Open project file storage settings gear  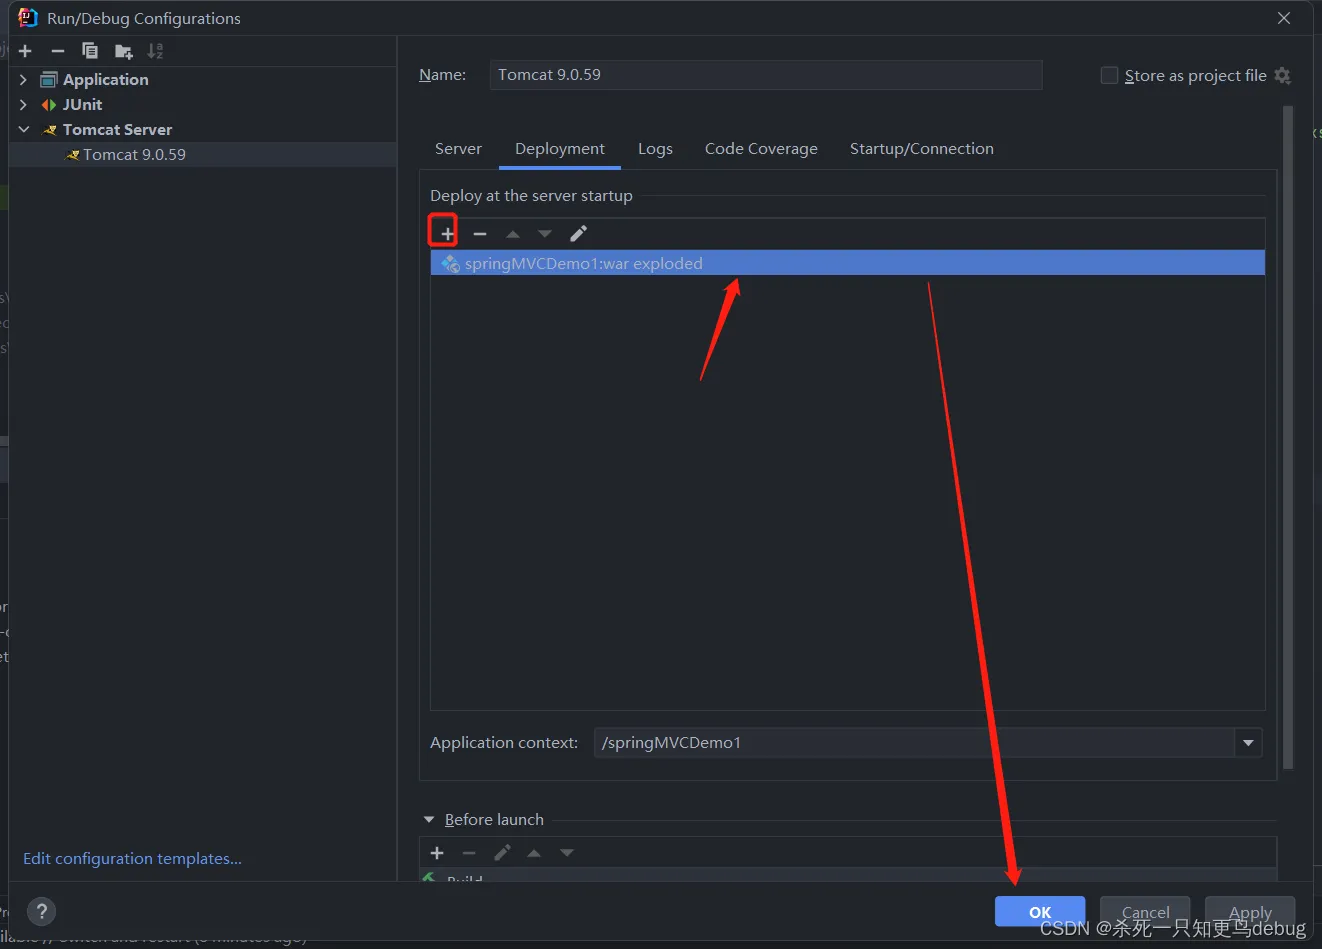coord(1283,76)
